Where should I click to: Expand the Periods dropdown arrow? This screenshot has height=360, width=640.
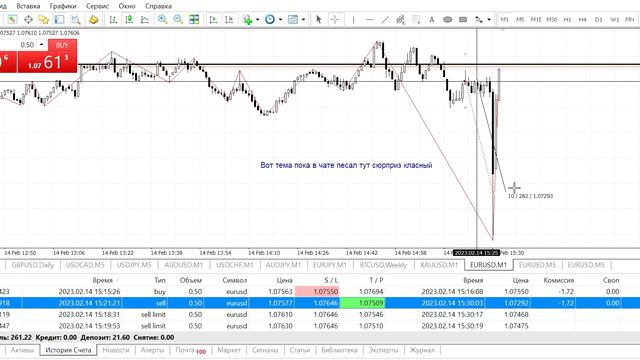(x=280, y=20)
